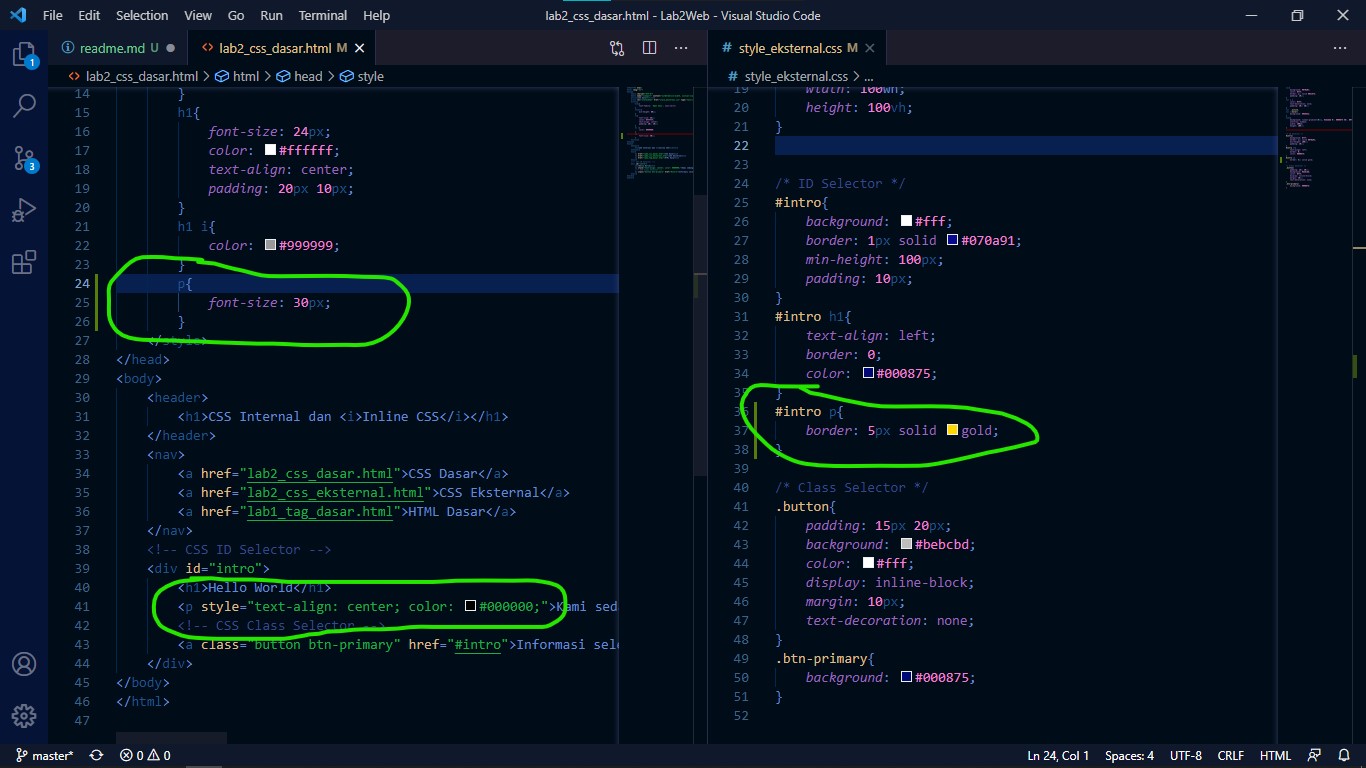Click the #999999 color swatch
The width and height of the screenshot is (1366, 768).
coord(270,245)
